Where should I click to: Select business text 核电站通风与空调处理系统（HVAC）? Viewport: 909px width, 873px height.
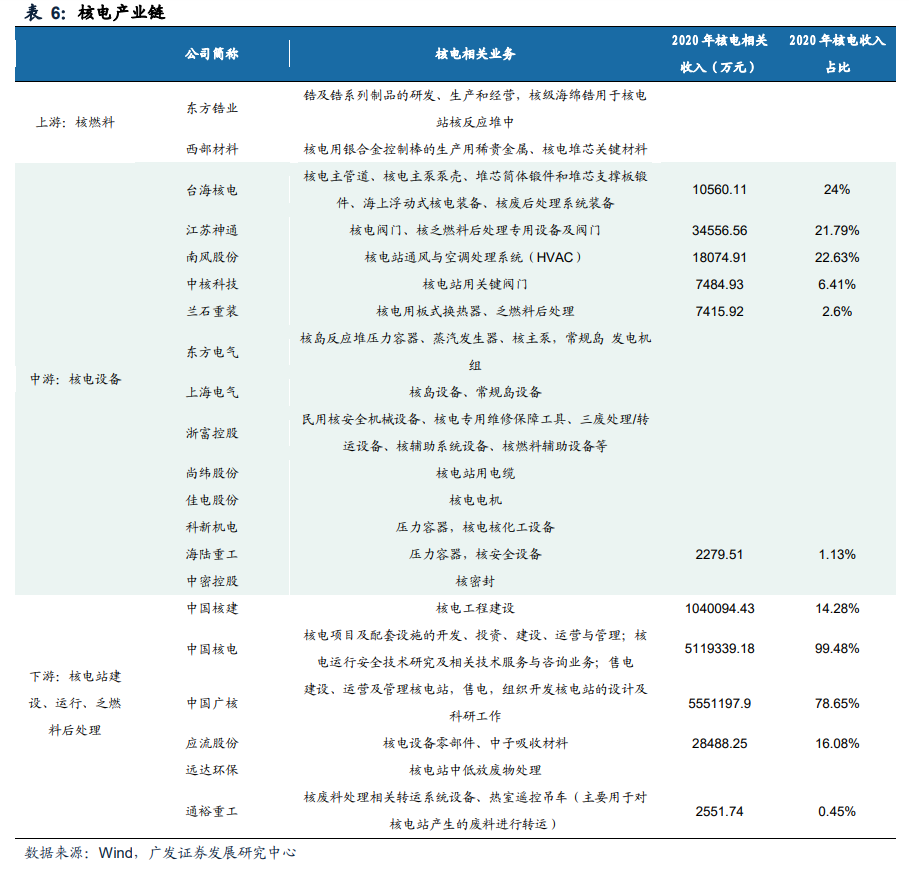tap(475, 257)
